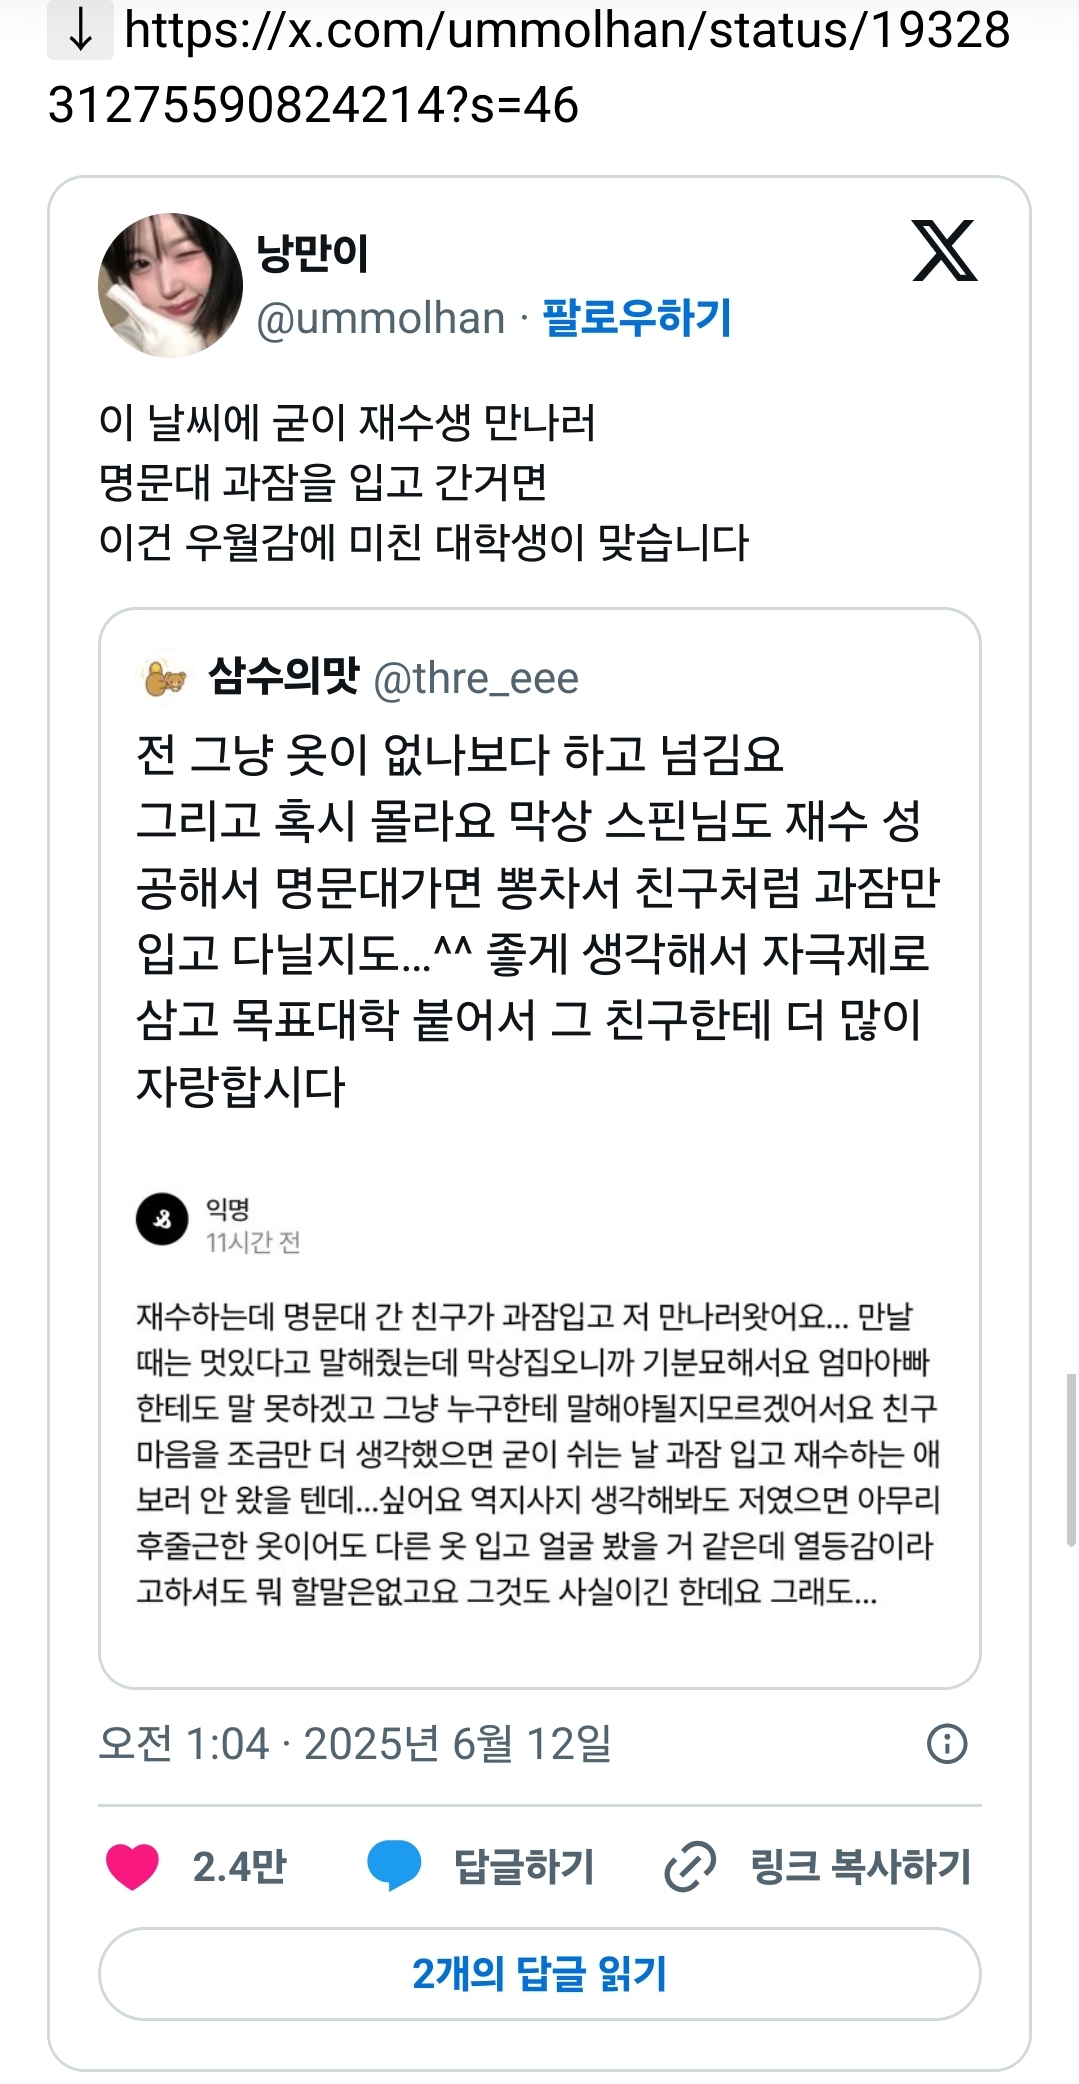Click 답글하기 reply text
The height and width of the screenshot is (2084, 1079).
[x=524, y=1867]
